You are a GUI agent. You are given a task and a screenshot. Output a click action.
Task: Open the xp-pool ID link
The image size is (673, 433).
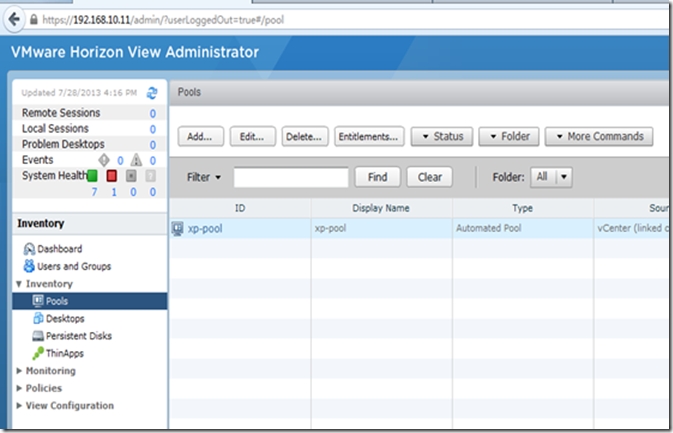tap(205, 228)
